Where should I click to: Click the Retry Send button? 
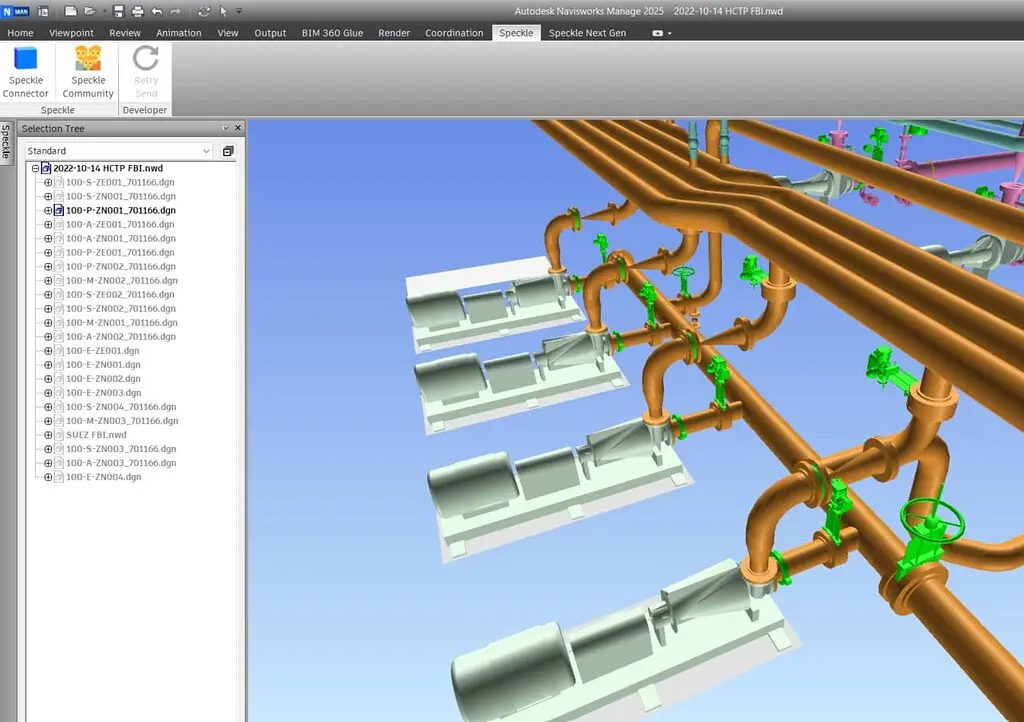pyautogui.click(x=146, y=71)
